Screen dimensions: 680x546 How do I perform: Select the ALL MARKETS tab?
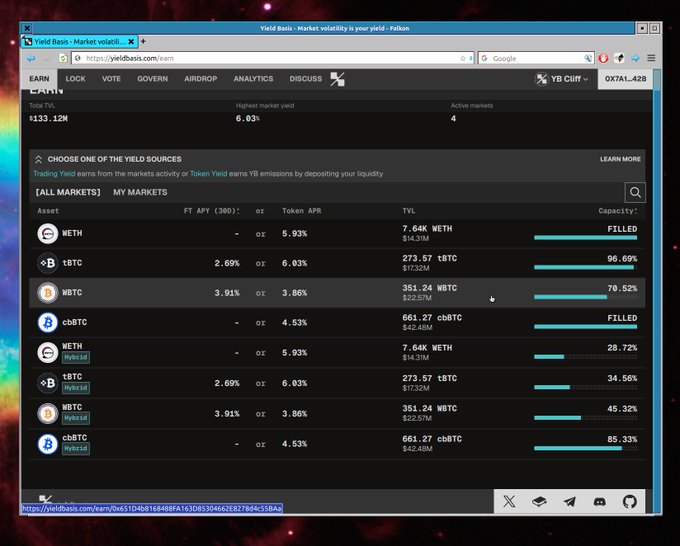68,192
